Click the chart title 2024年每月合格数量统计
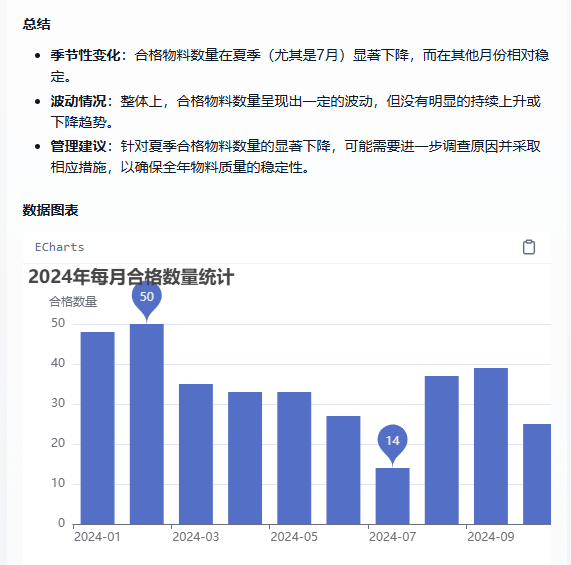Image resolution: width=571 pixels, height=565 pixels. pos(131,277)
